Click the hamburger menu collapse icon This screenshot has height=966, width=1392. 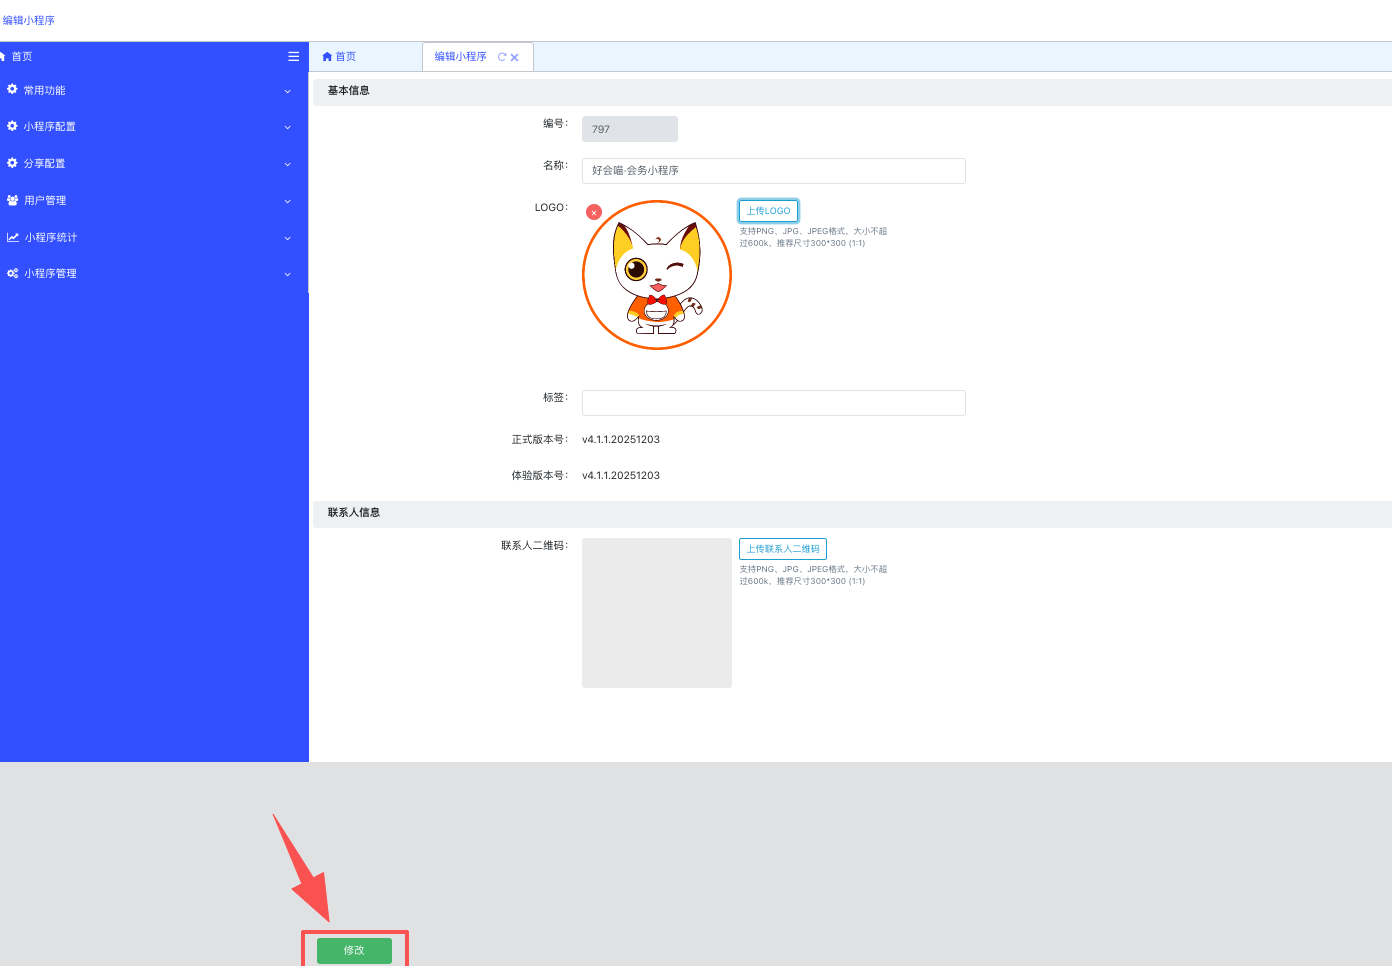click(x=293, y=57)
